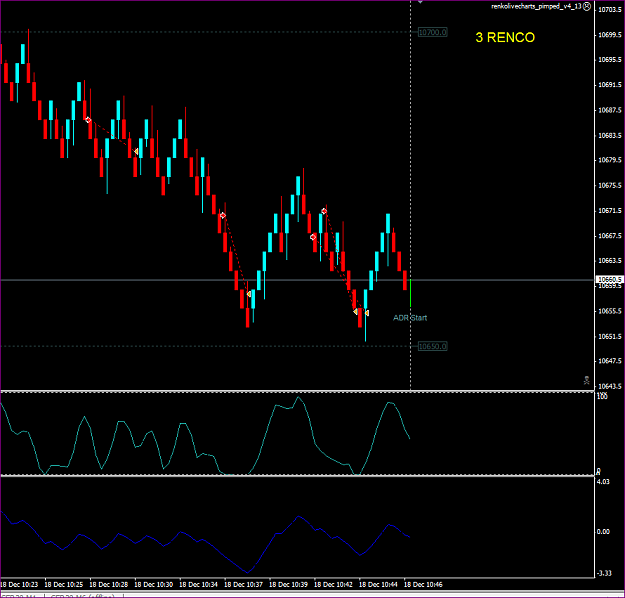Viewport: 625px width, 598px height.
Task: Select the 'ADR Start' text label
Action: pos(410,318)
